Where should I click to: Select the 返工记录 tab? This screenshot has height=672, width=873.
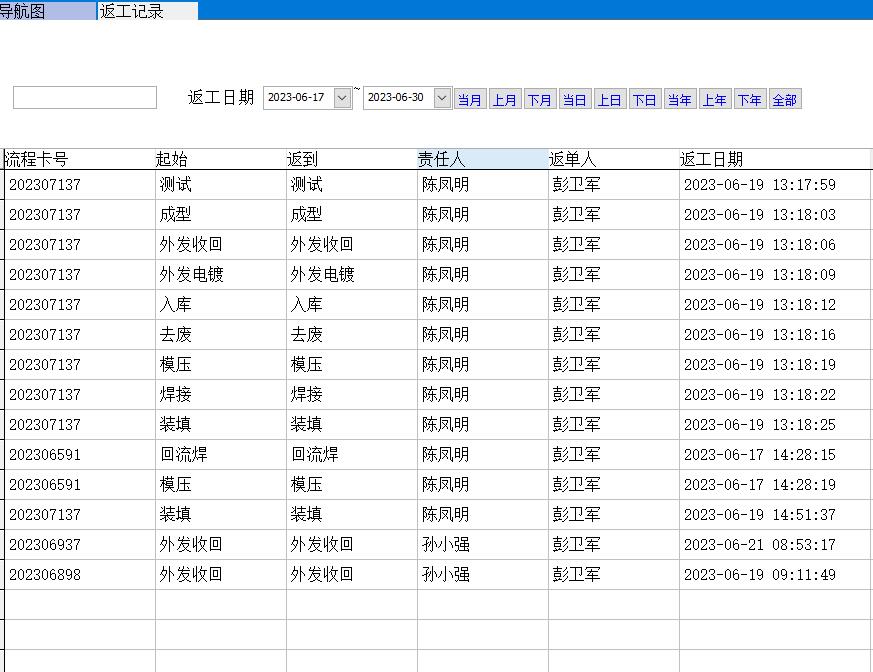pos(147,11)
